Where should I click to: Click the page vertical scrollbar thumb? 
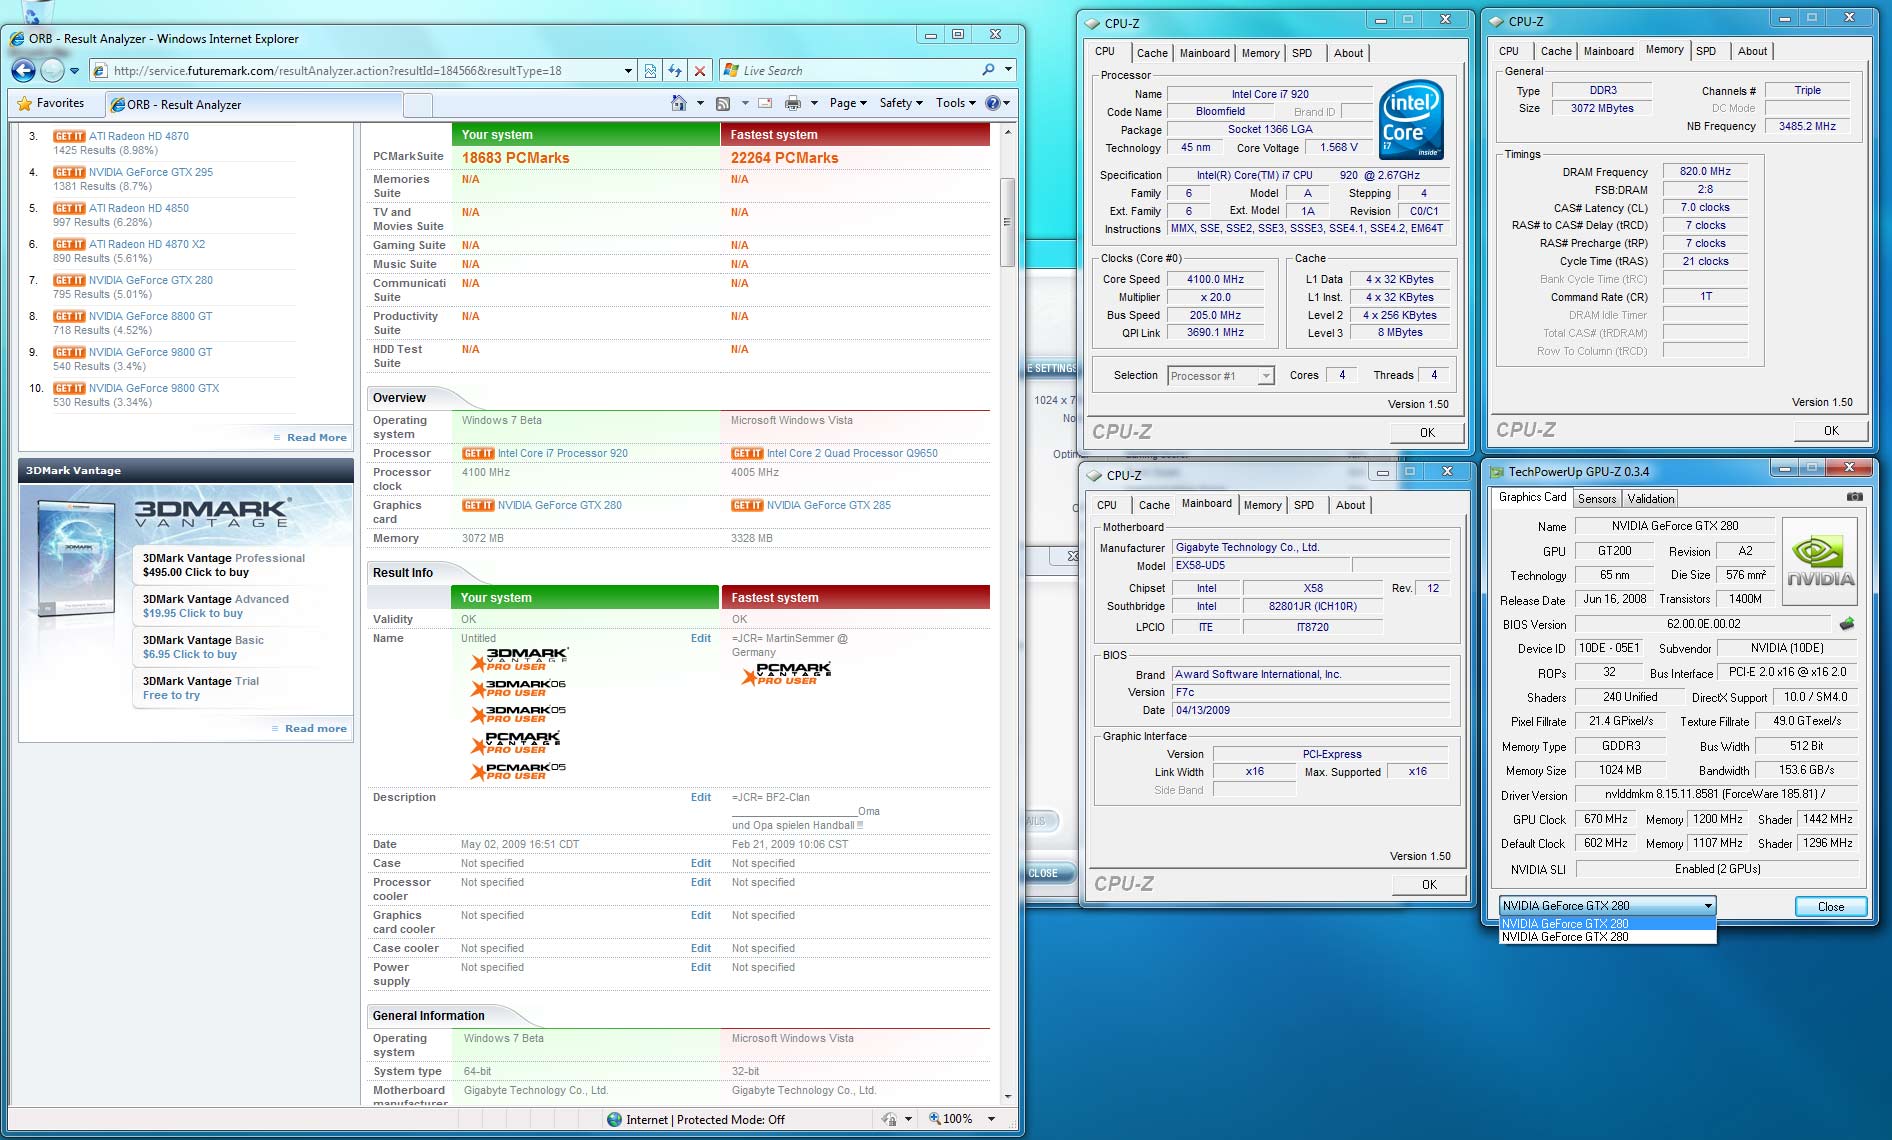pos(1007,222)
